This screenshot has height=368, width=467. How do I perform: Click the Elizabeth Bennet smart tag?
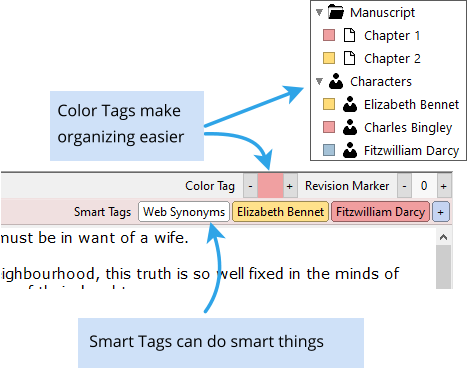pos(280,212)
